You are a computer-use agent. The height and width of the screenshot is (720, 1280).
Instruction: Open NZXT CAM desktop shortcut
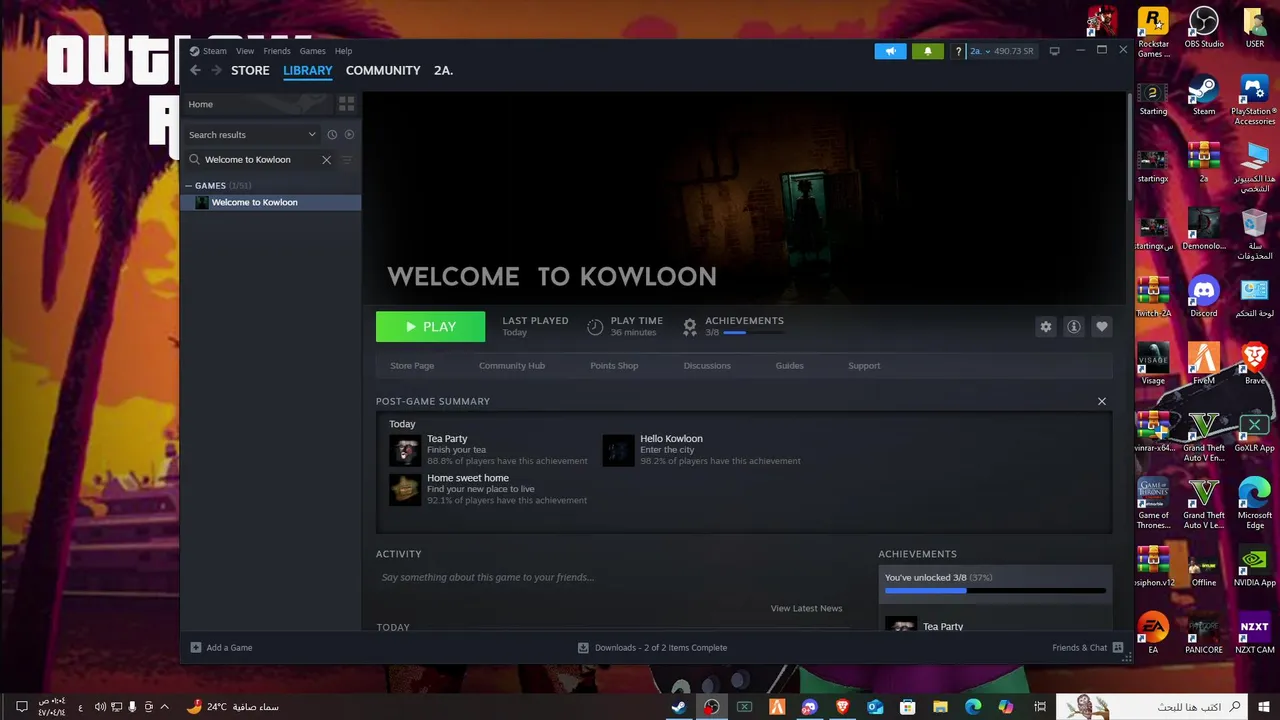[x=1254, y=633]
